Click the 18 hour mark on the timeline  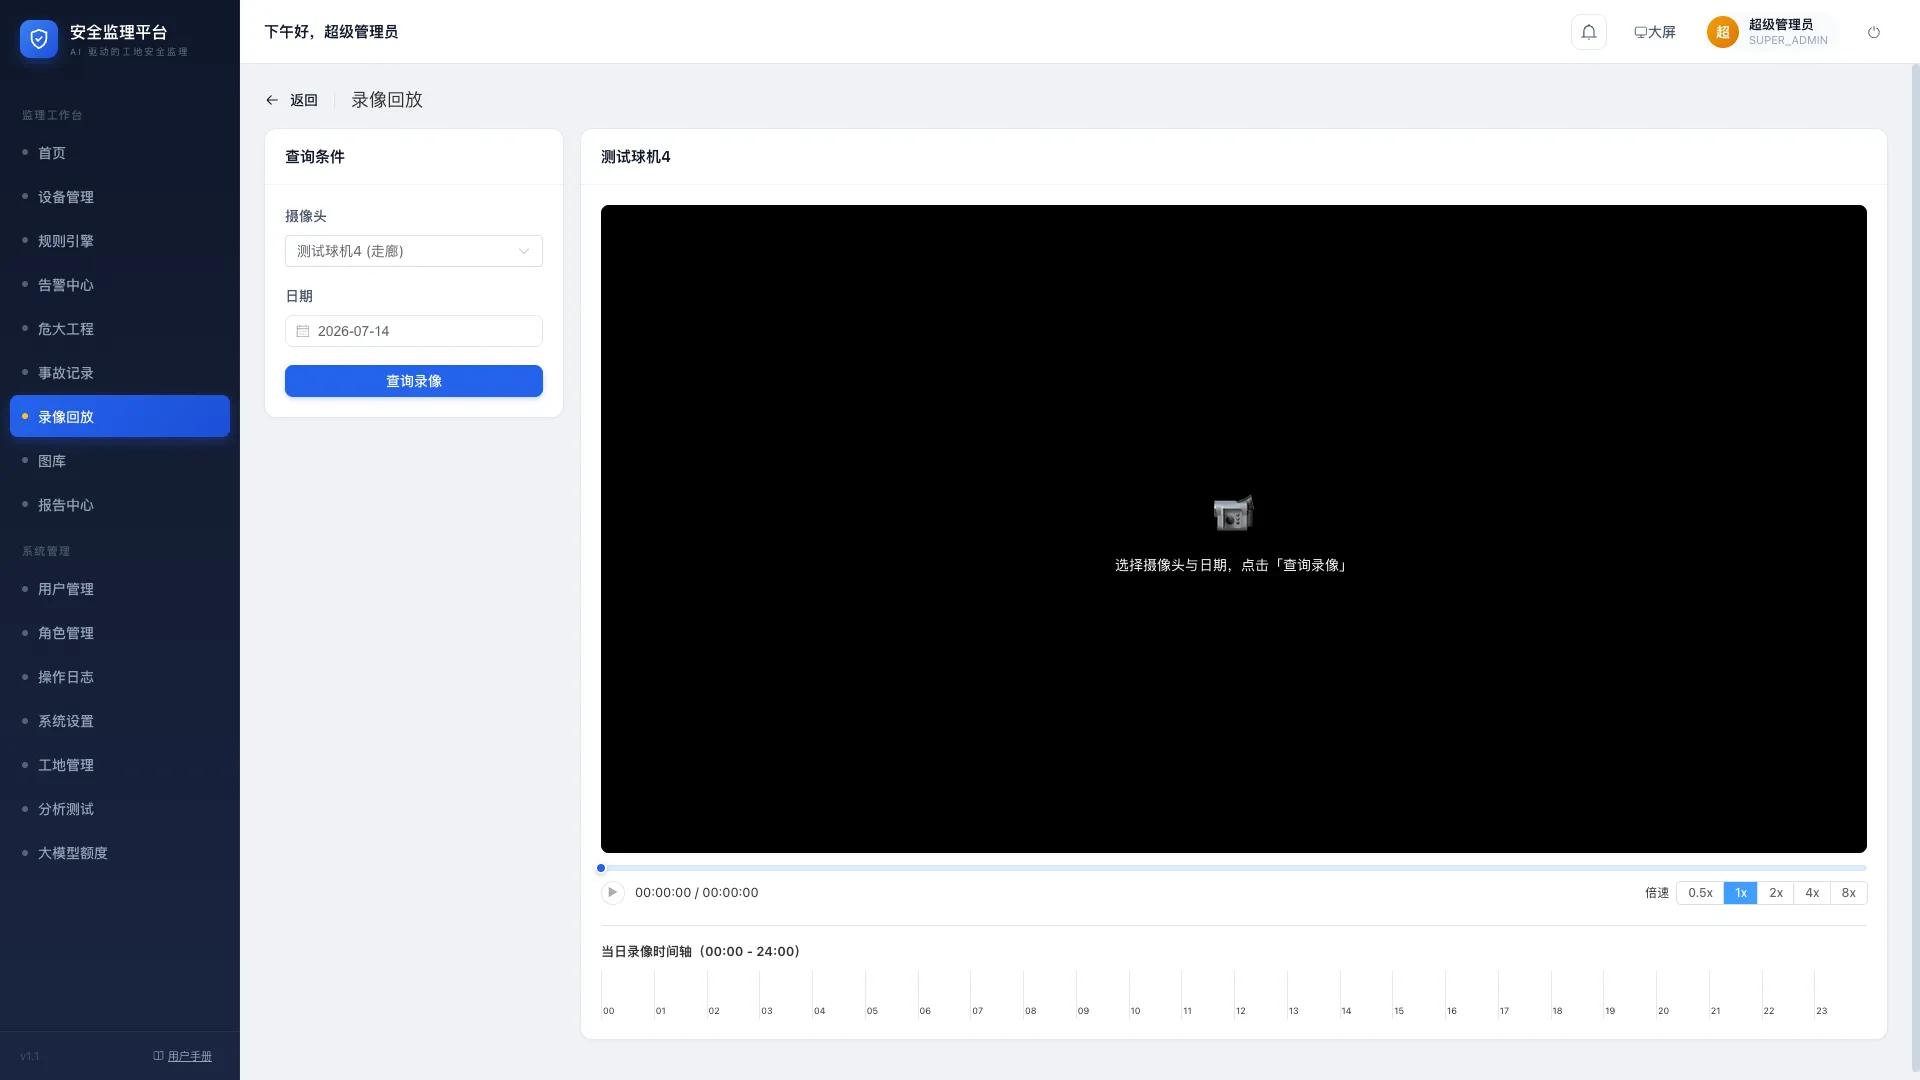1557,1011
